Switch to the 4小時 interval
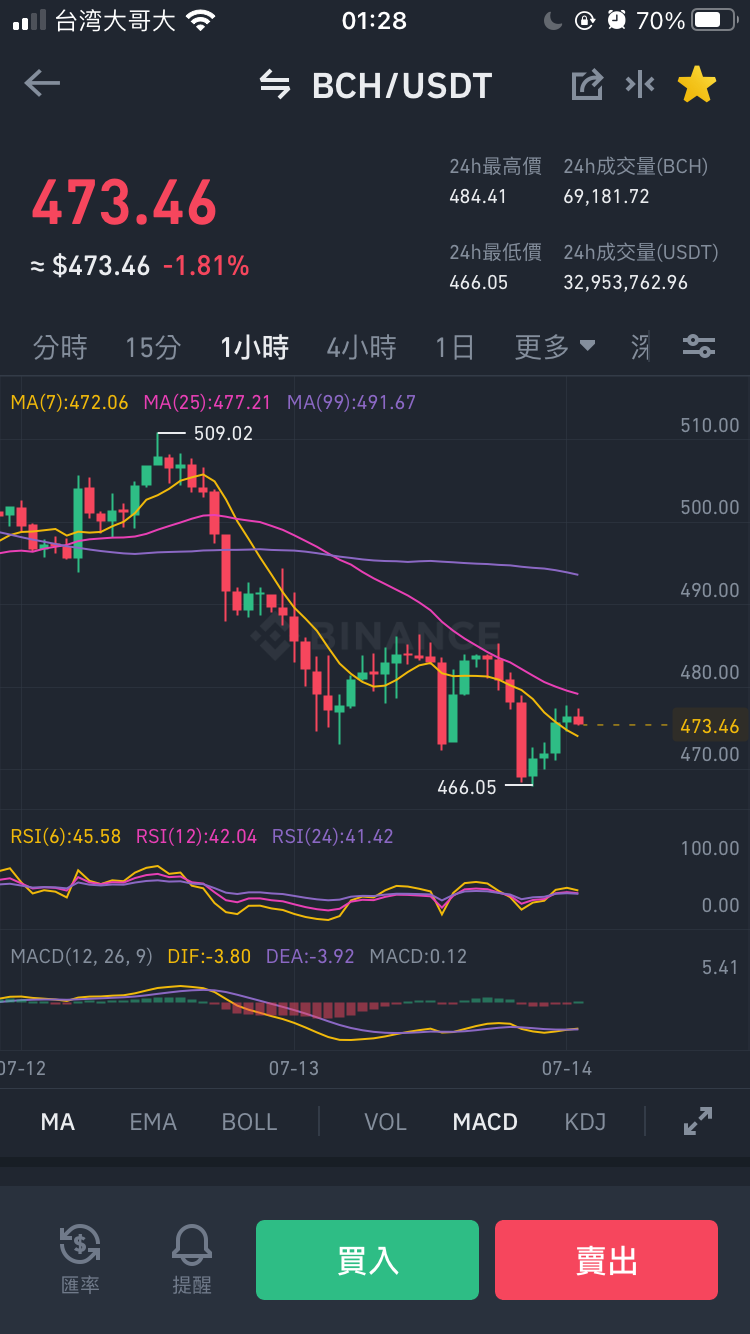The height and width of the screenshot is (1334, 750). (x=361, y=347)
